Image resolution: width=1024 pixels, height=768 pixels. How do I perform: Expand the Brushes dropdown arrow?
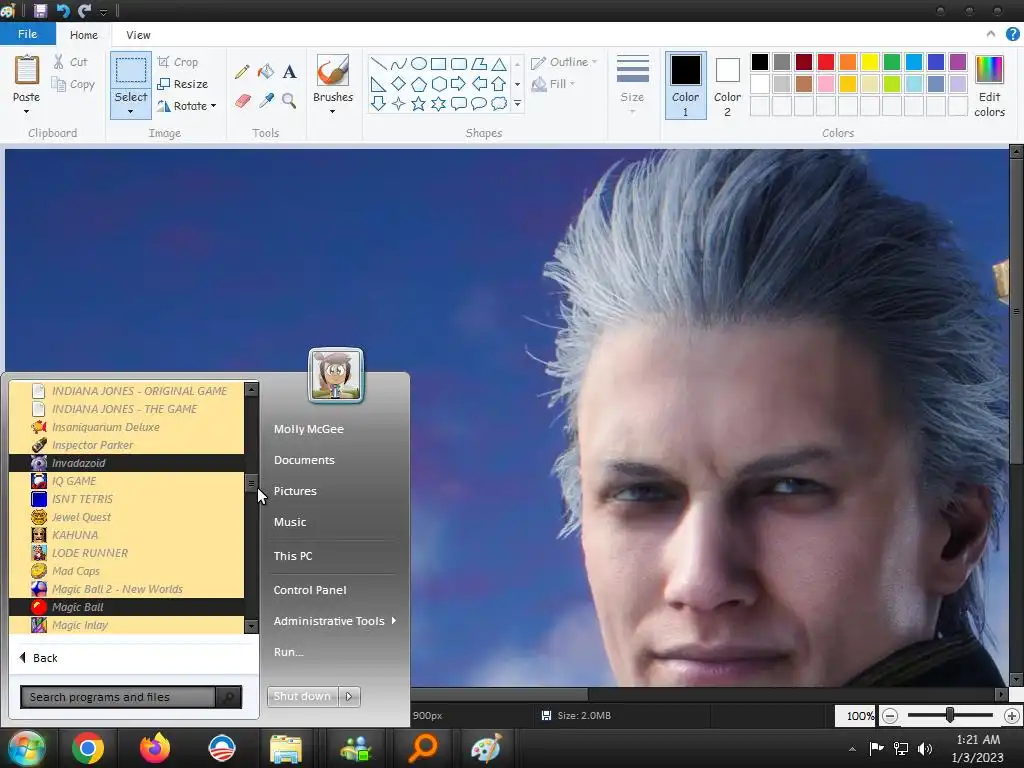pyautogui.click(x=332, y=112)
